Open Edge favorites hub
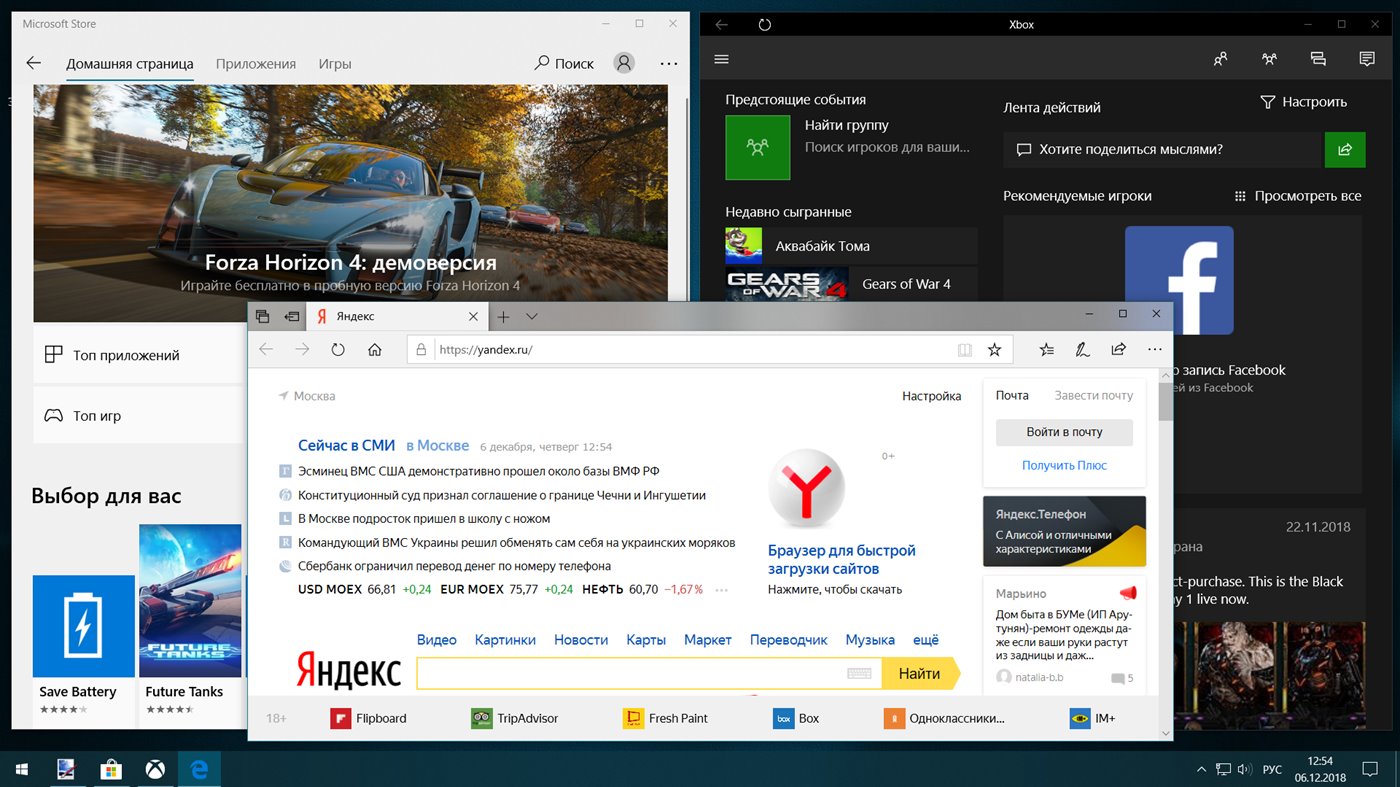Image resolution: width=1400 pixels, height=787 pixels. click(1046, 350)
